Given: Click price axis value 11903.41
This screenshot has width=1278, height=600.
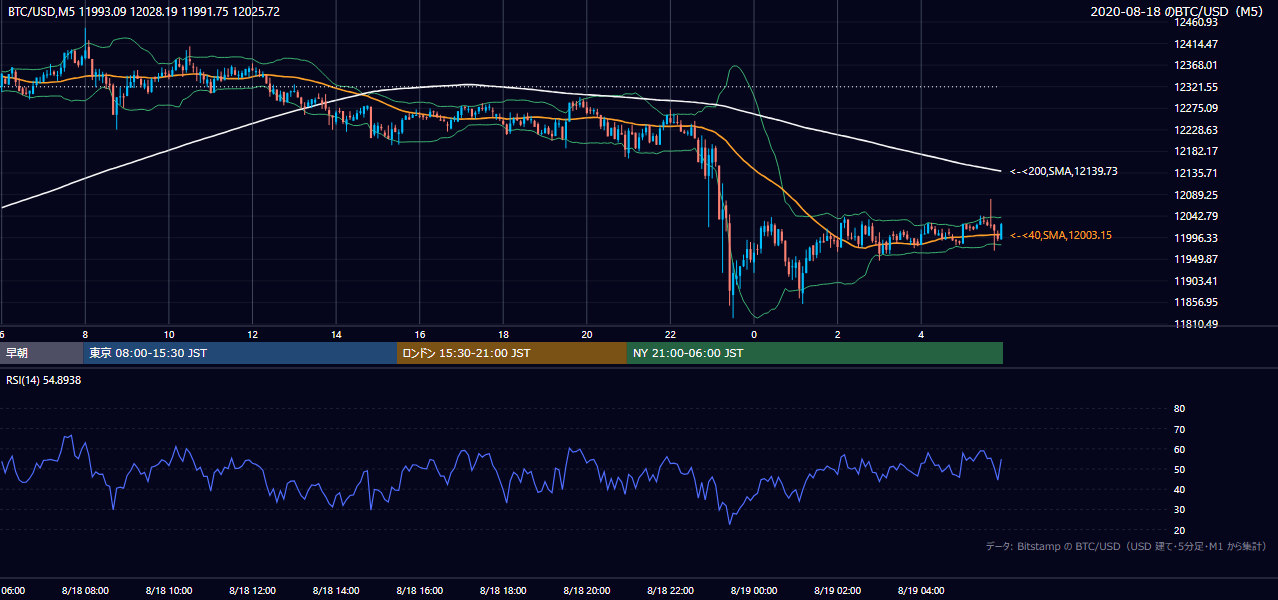Looking at the screenshot, I should click(1197, 281).
